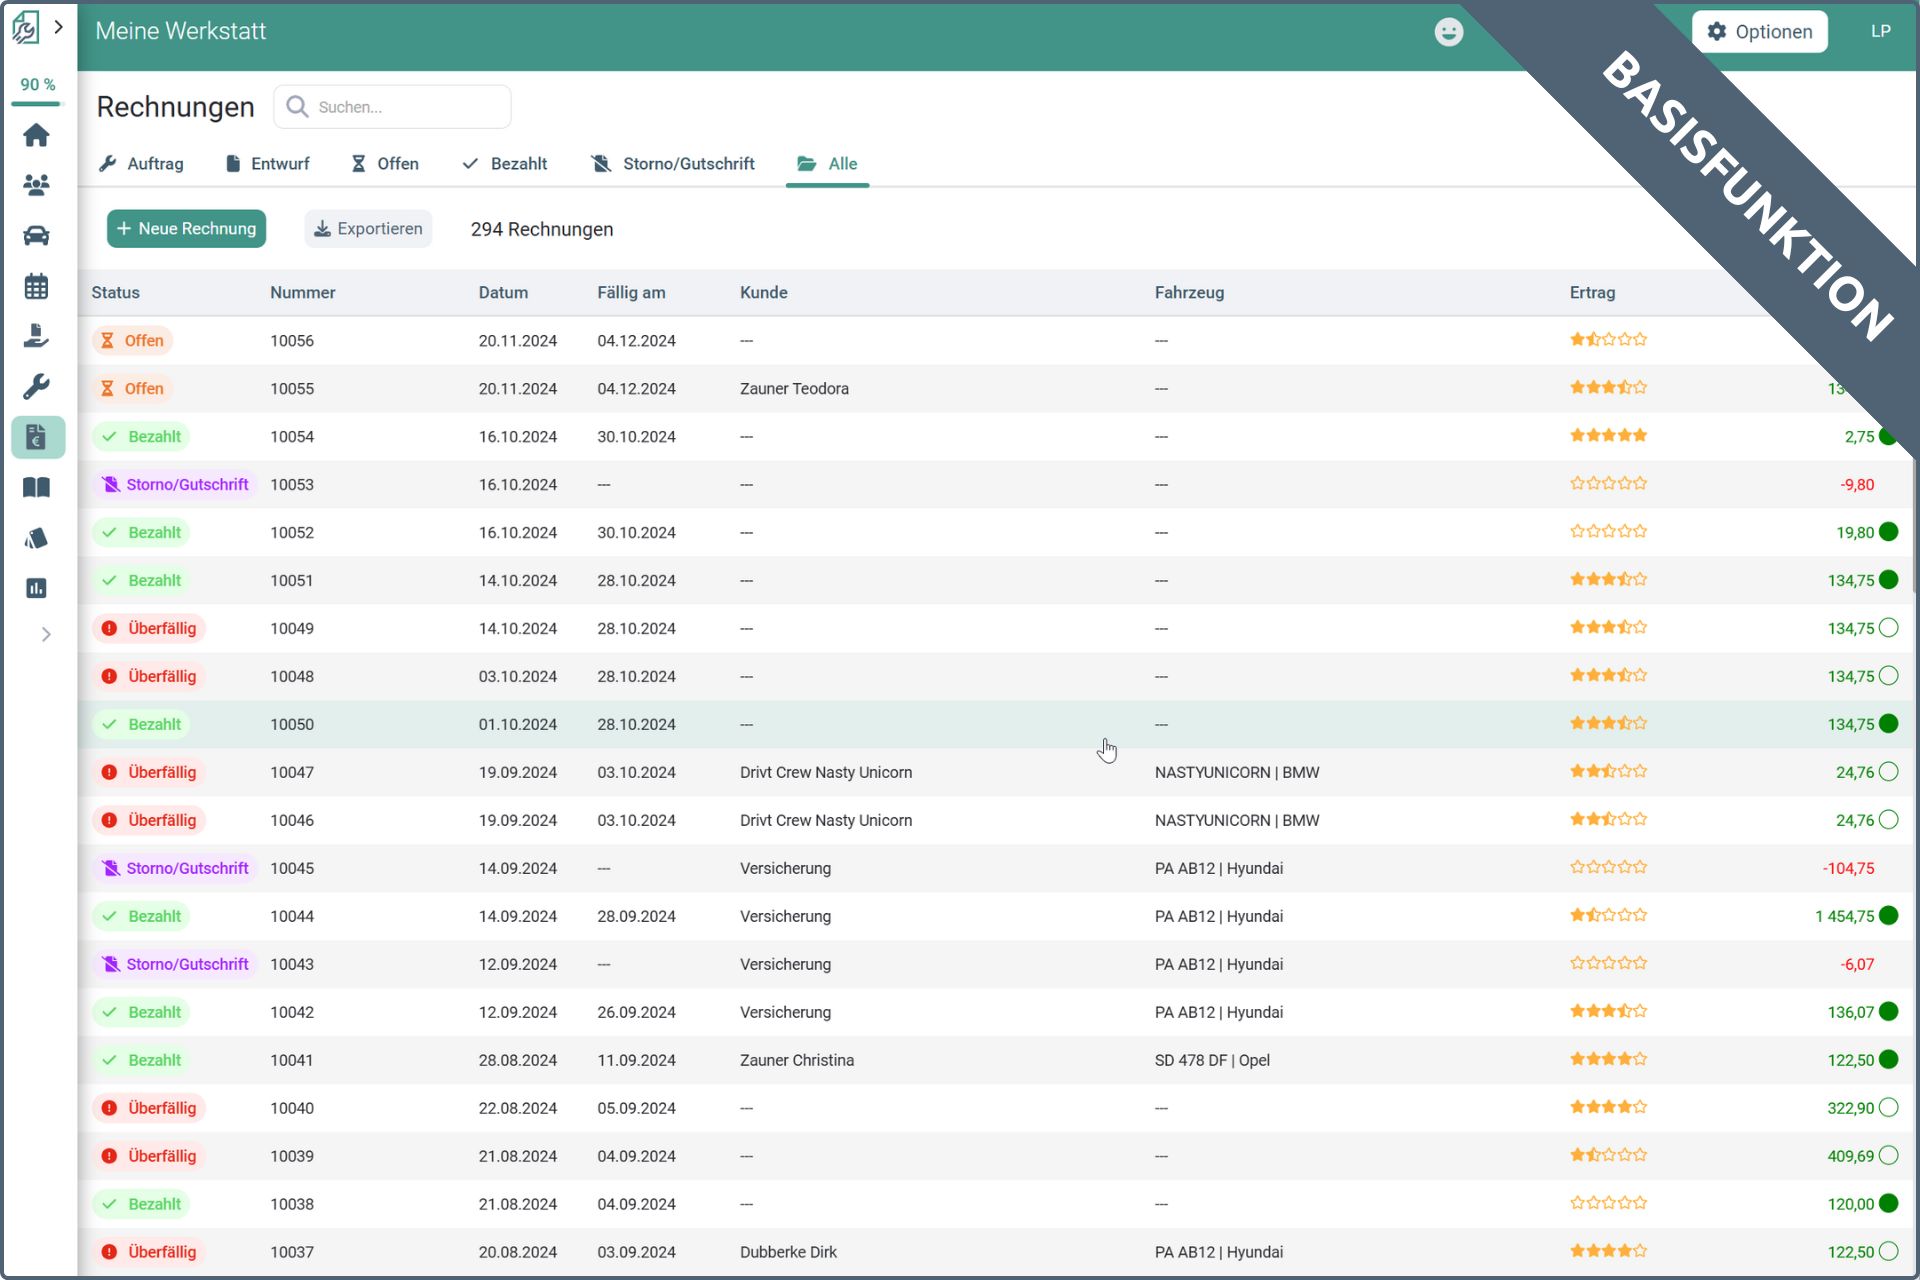Screen dimensions: 1920x1280
Task: Open the Optionen menu
Action: (x=1759, y=32)
